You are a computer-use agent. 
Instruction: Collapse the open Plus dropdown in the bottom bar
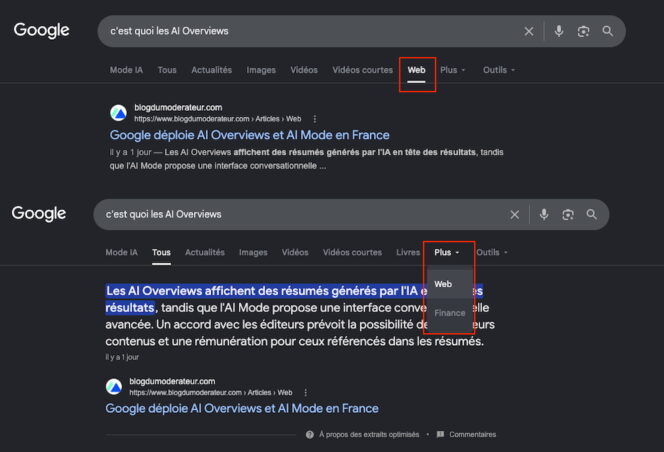[446, 252]
